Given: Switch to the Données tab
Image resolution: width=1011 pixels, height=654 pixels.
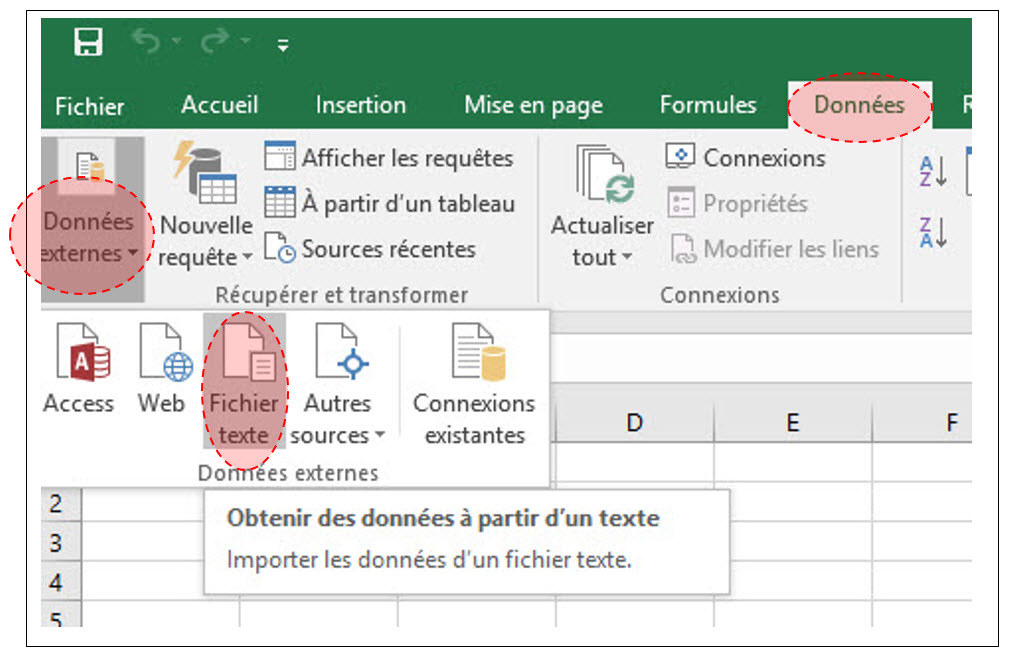Looking at the screenshot, I should [x=859, y=105].
